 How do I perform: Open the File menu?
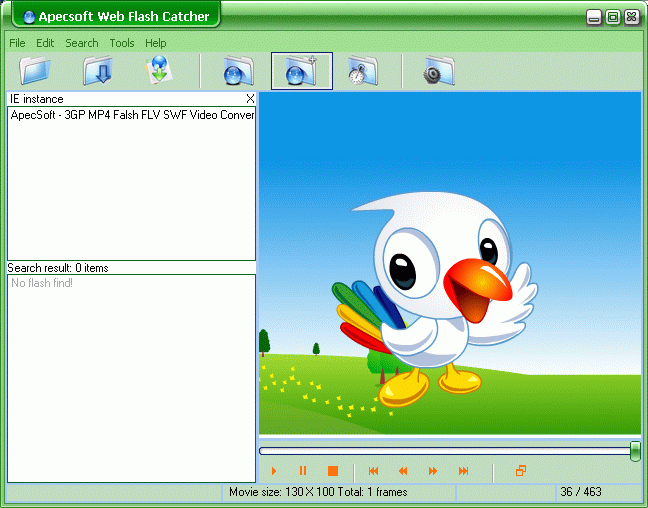tap(17, 43)
